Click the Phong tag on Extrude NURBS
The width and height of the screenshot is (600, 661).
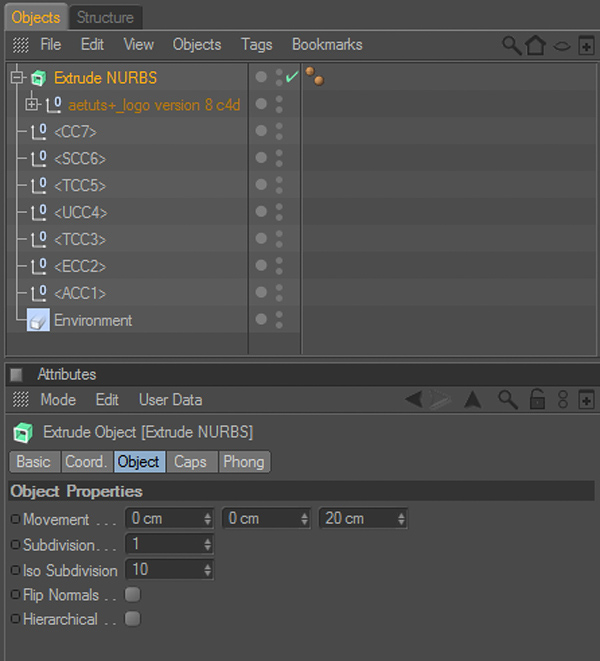click(315, 76)
